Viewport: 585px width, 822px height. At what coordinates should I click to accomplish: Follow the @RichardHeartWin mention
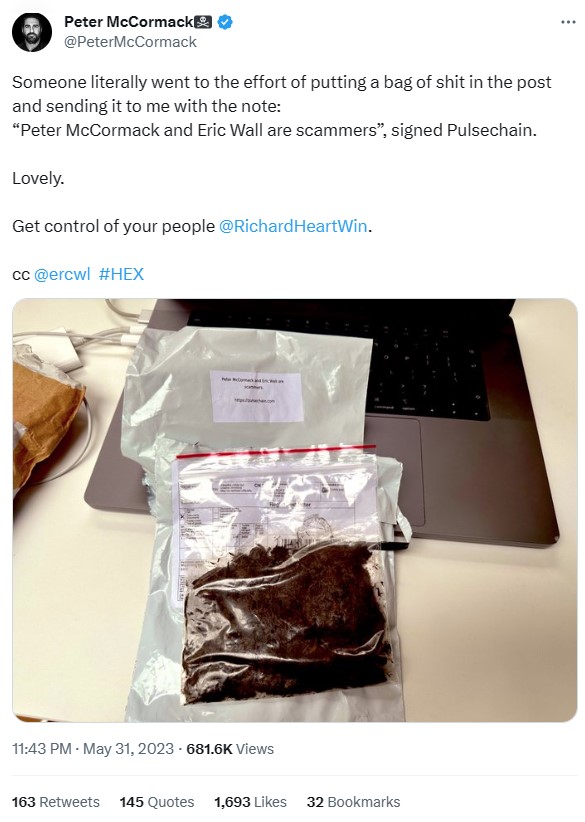click(292, 226)
